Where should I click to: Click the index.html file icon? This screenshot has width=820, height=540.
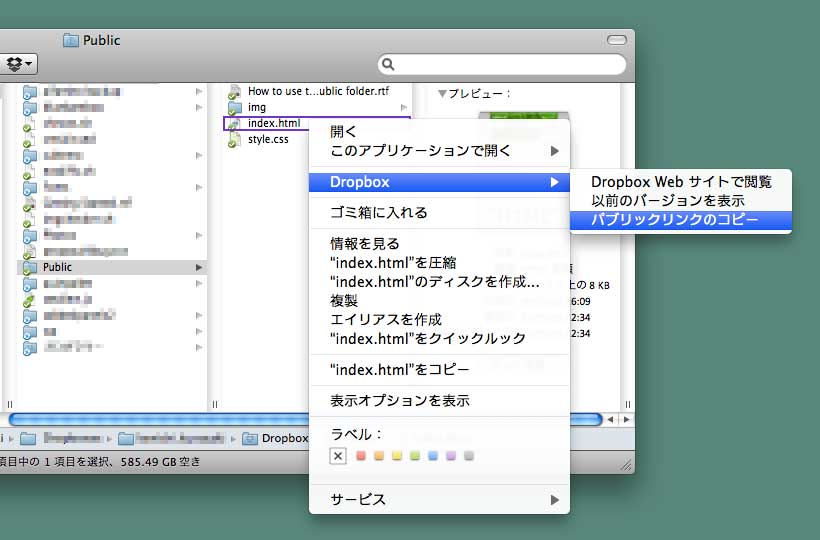234,124
